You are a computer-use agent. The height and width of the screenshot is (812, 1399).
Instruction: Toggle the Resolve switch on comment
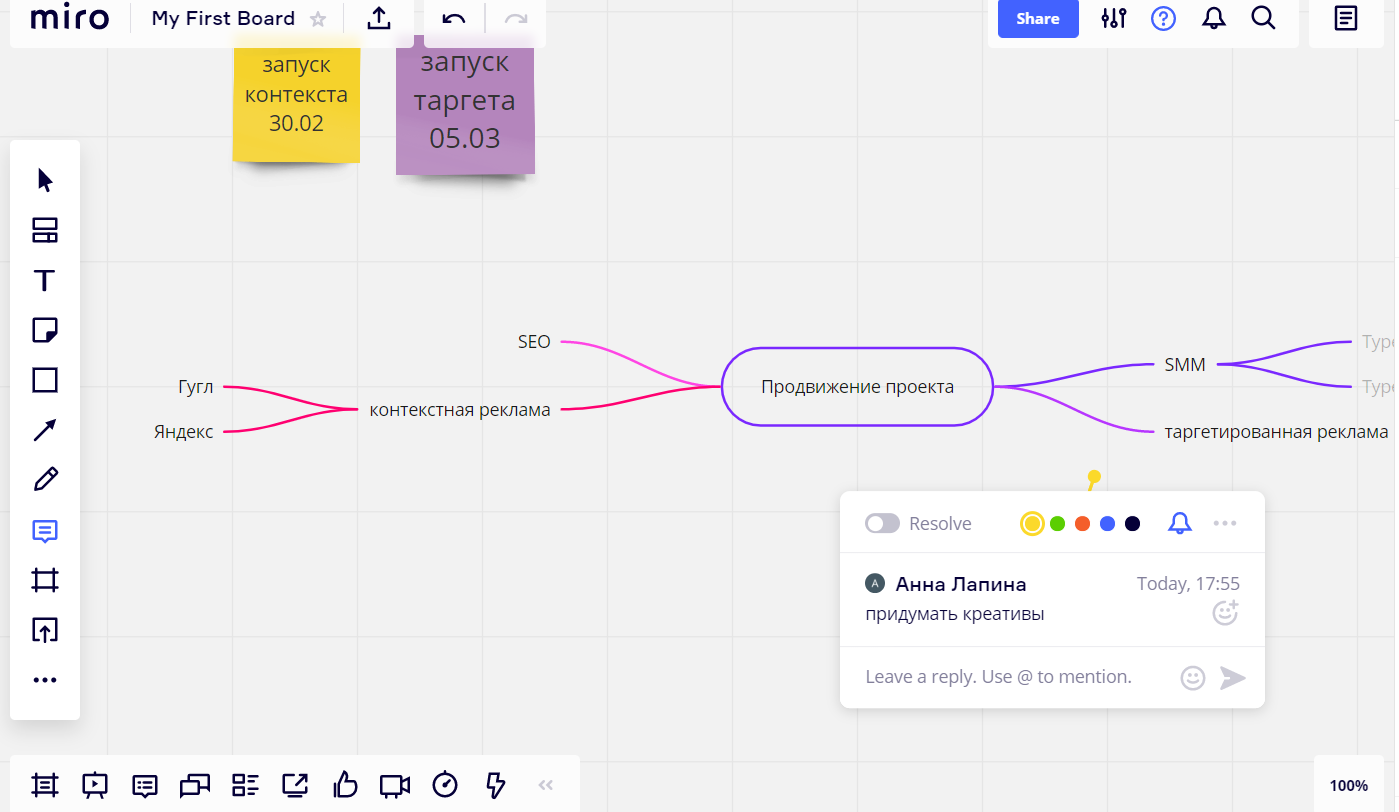(x=882, y=524)
